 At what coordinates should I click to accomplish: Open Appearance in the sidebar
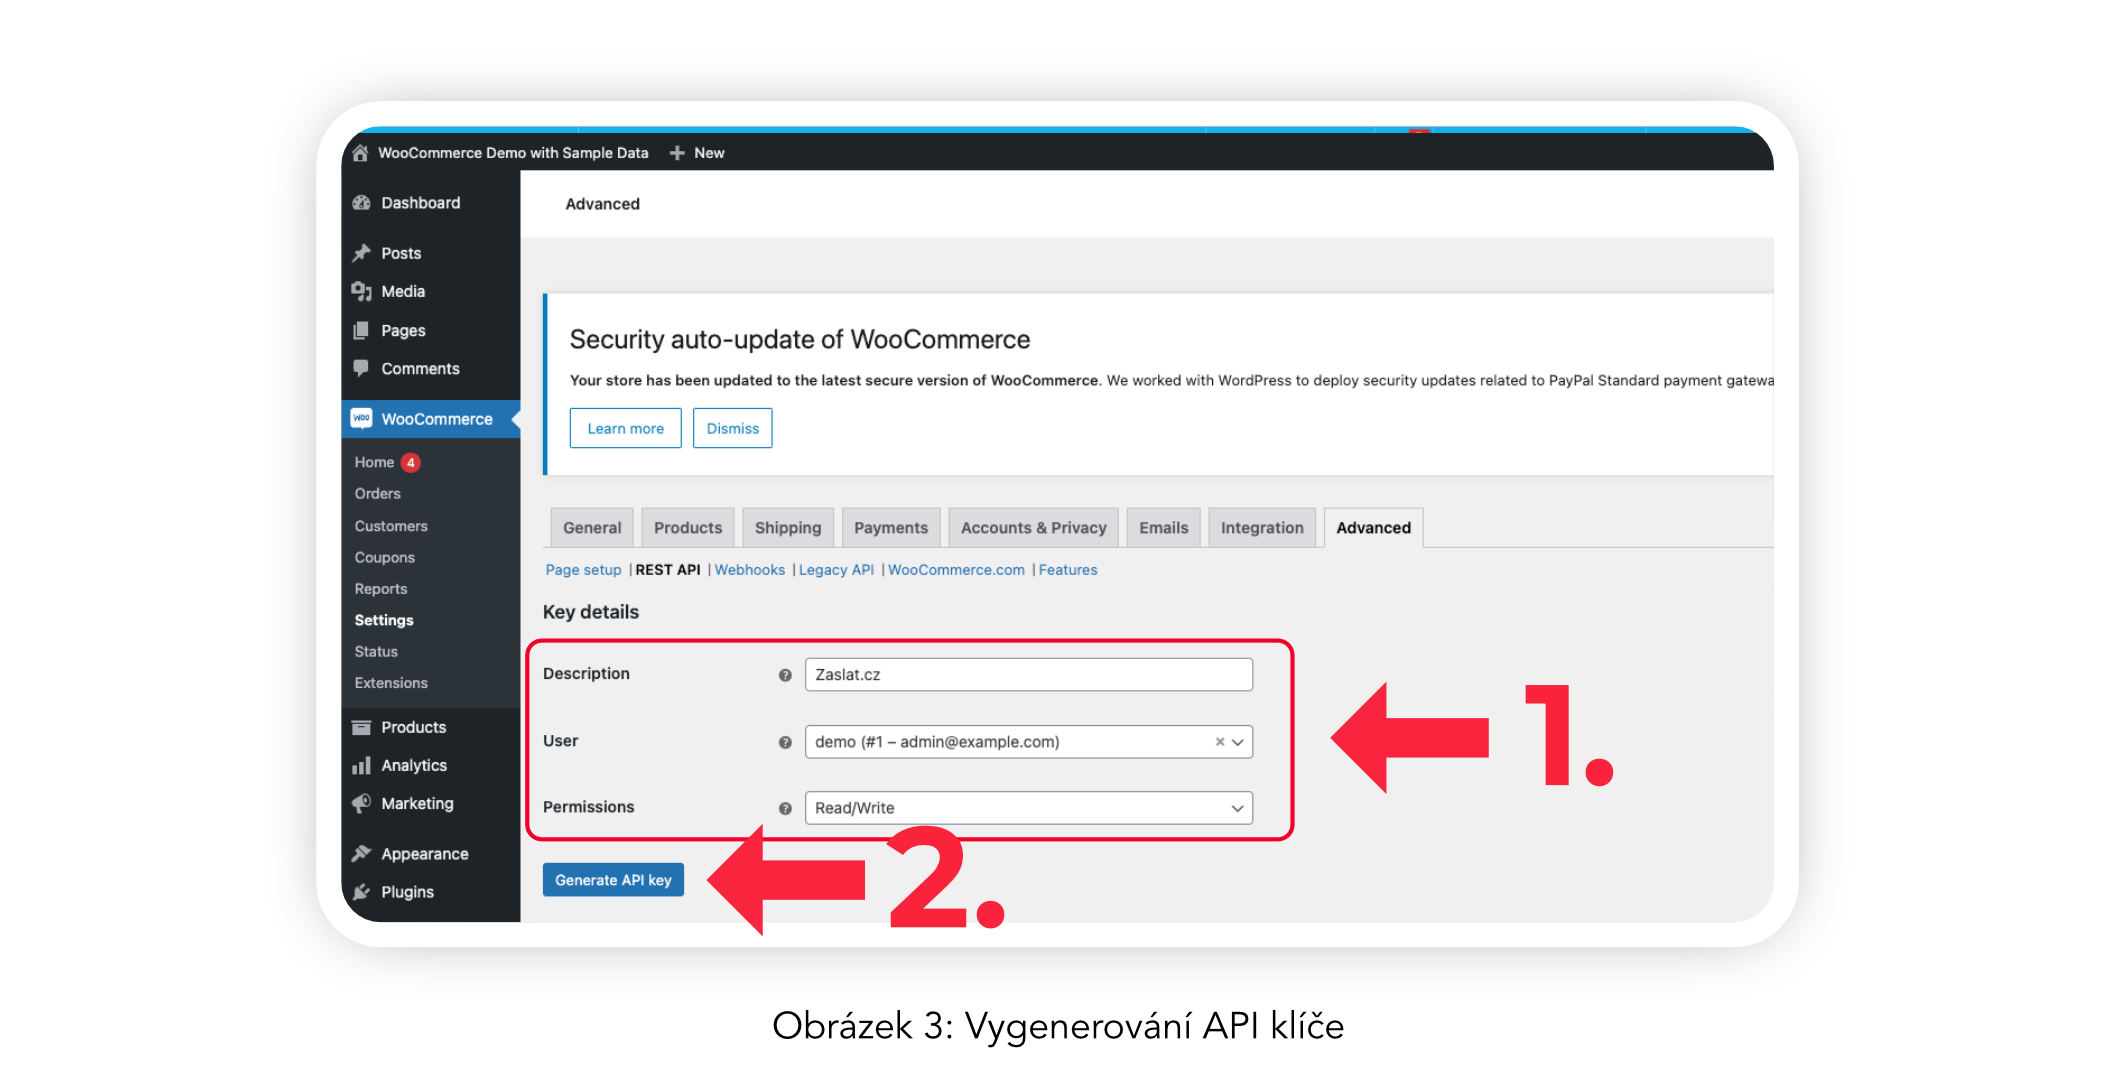[424, 854]
